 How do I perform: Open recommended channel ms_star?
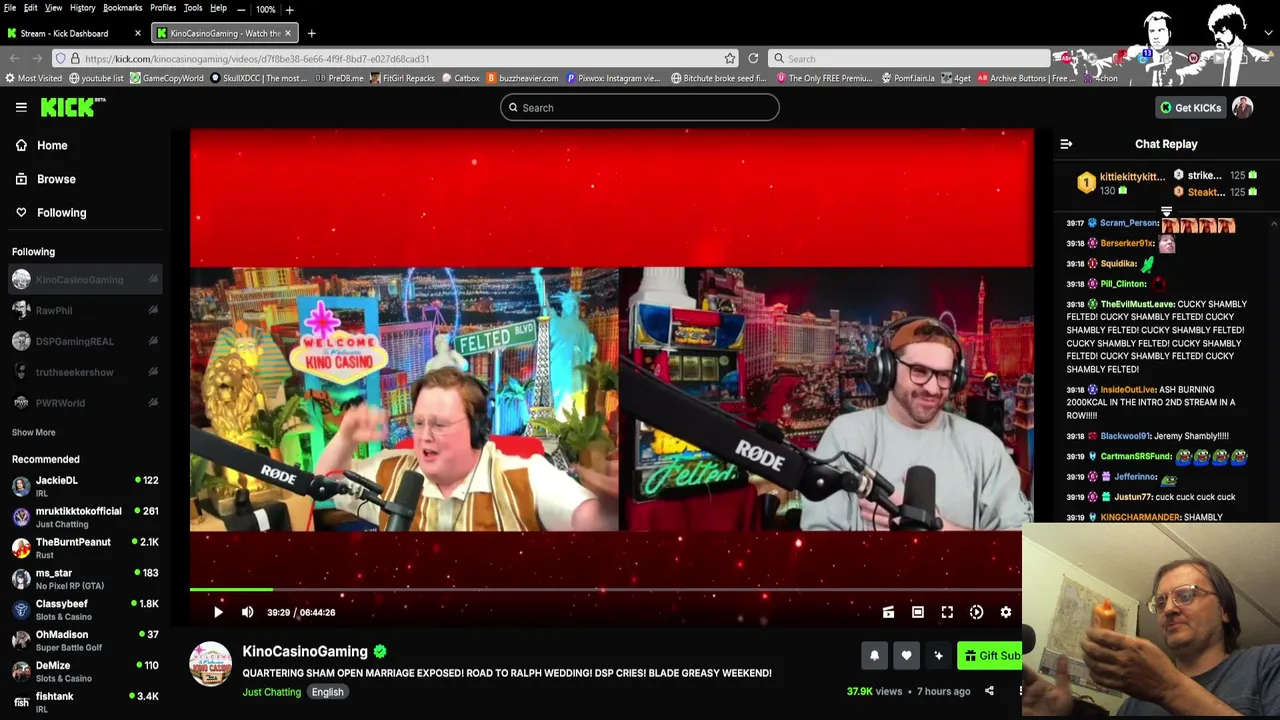[85, 579]
